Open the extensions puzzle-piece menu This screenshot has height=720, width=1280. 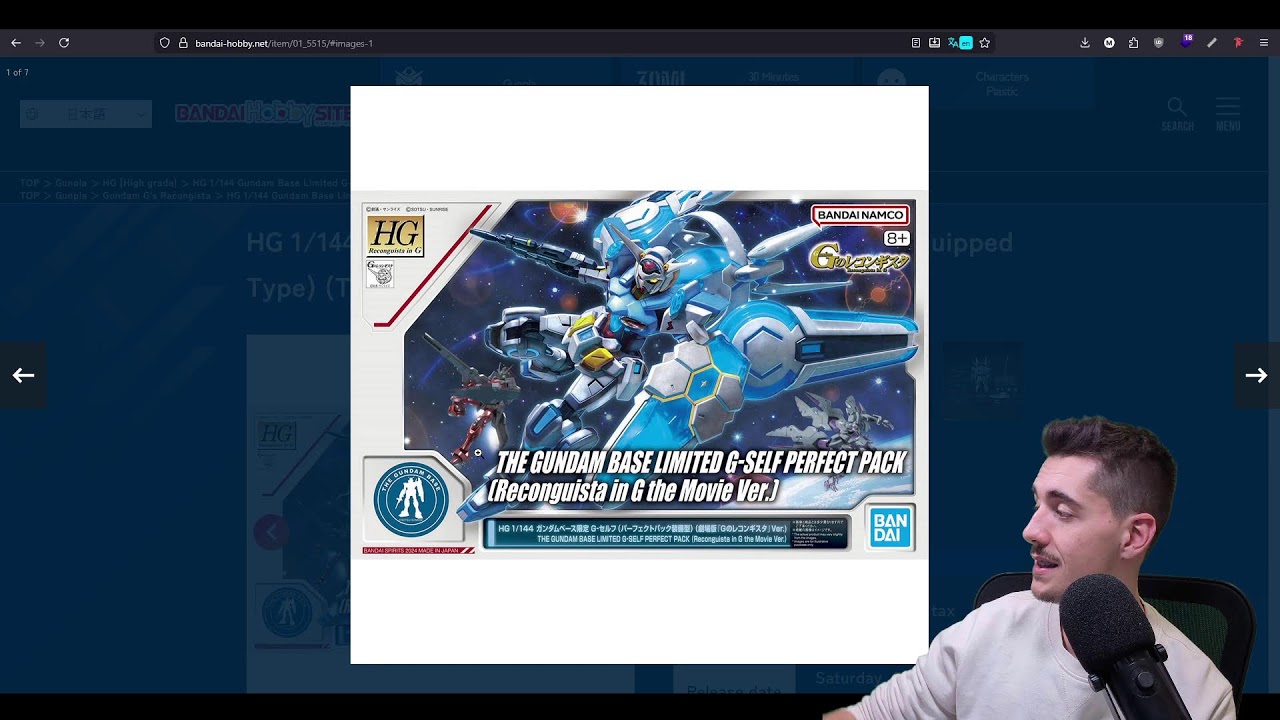pyautogui.click(x=1133, y=43)
